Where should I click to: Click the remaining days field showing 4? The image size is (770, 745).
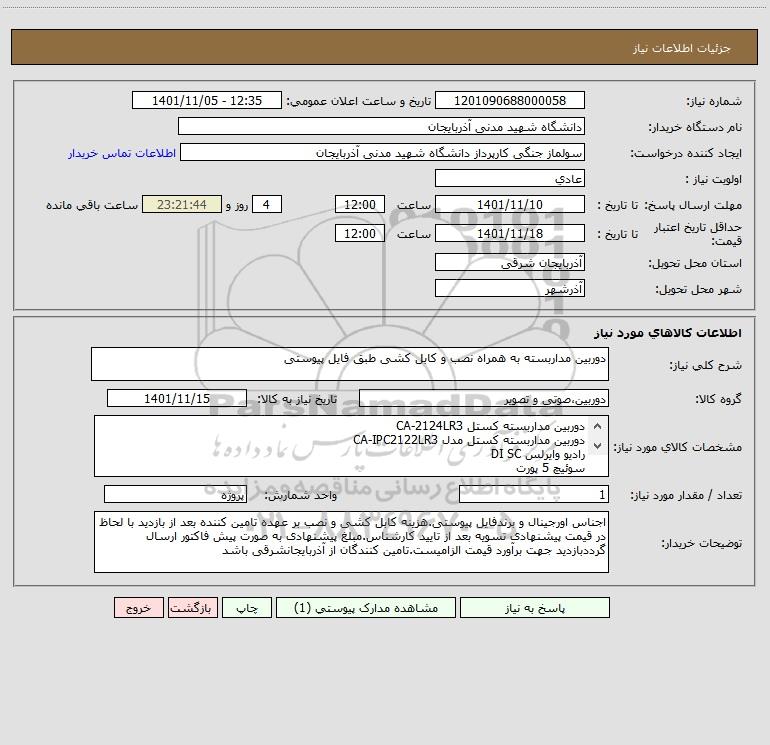point(267,205)
